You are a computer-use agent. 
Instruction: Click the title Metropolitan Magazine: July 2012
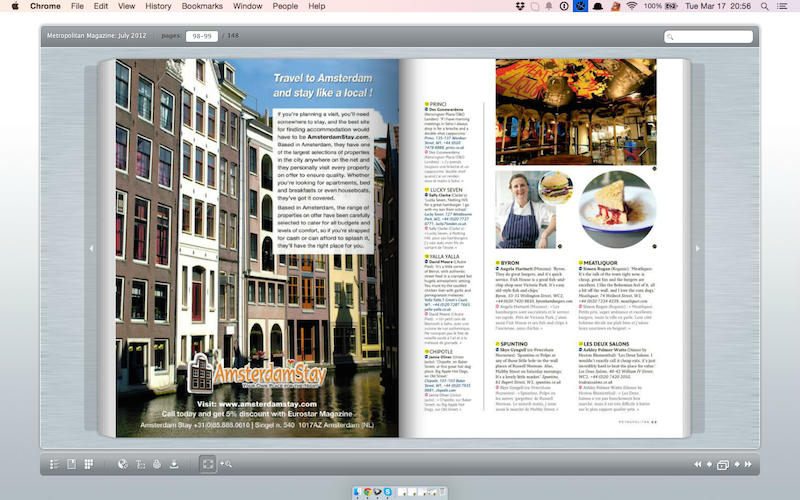(96, 36)
